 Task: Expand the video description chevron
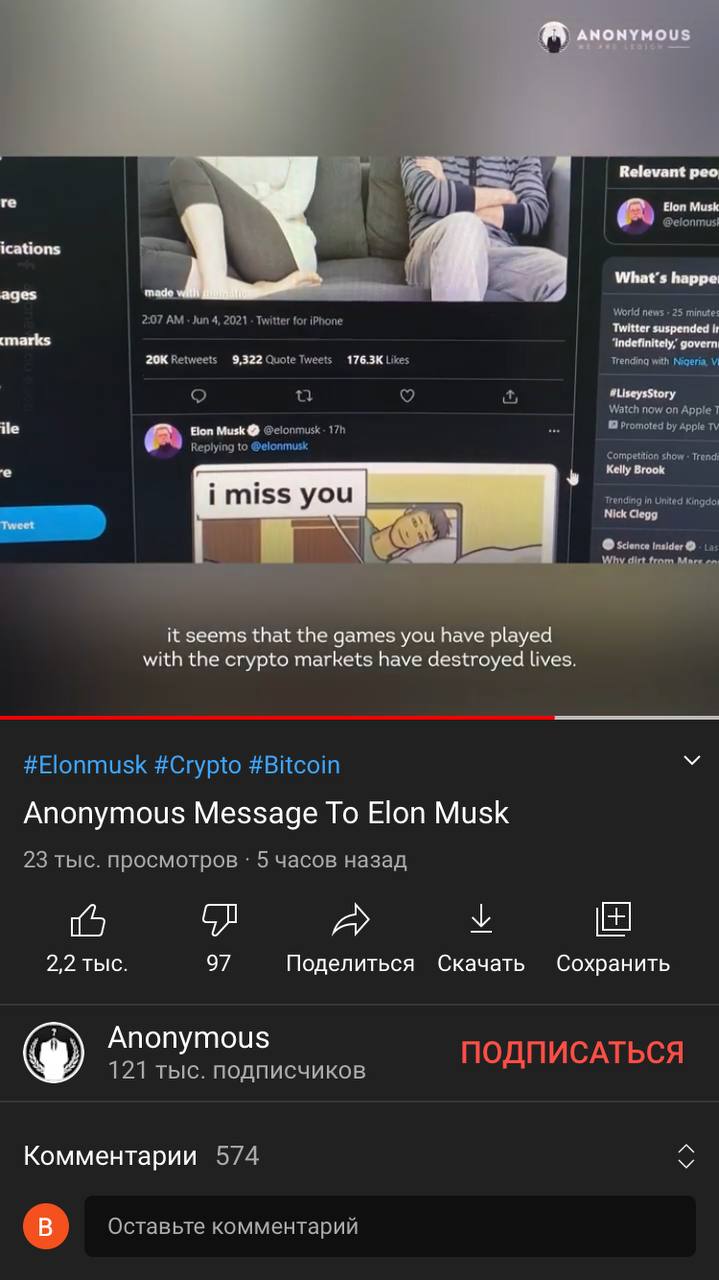coord(691,761)
